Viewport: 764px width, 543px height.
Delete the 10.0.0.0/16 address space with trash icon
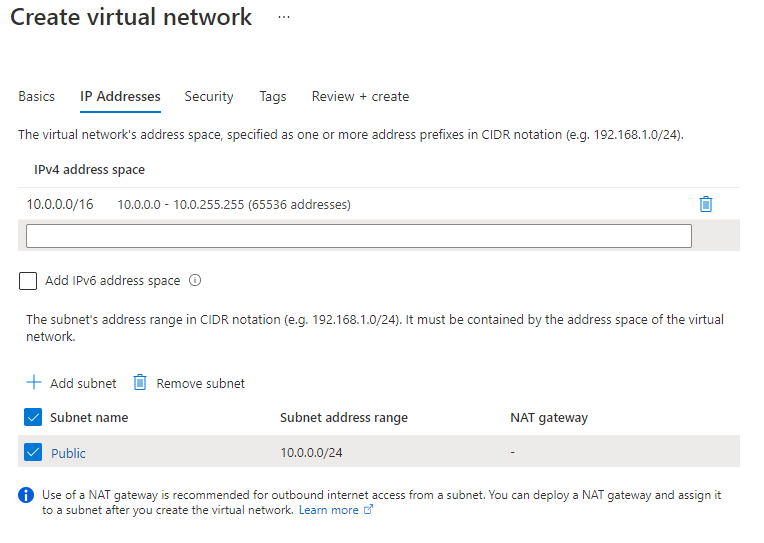click(x=706, y=204)
